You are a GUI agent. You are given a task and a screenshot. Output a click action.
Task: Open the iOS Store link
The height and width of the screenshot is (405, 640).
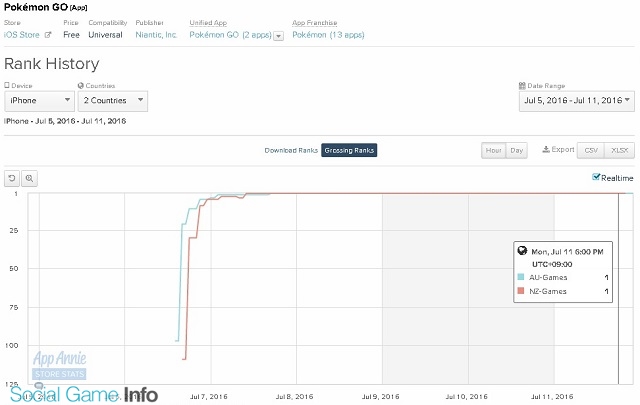point(22,35)
